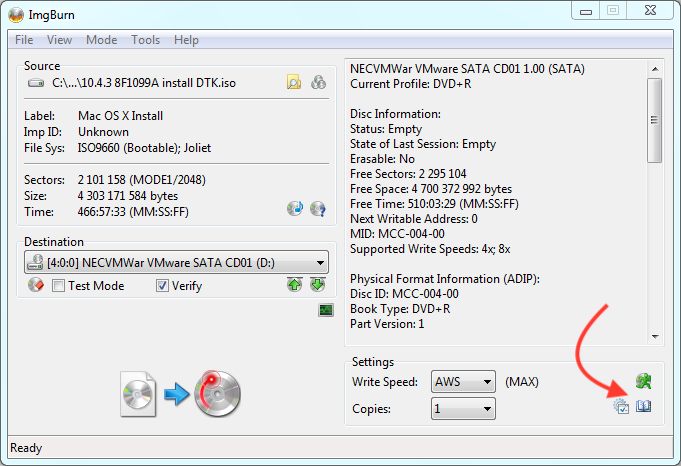
Task: Click '466:57:33 (MM:SS:FF)' time value
Action: (x=133, y=212)
